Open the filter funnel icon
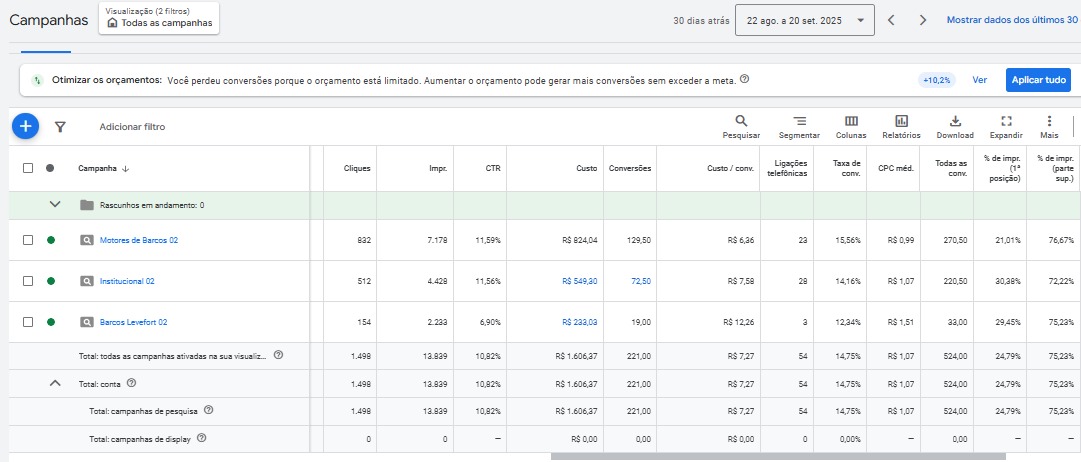Viewport: 1081px width, 462px height. (59, 127)
